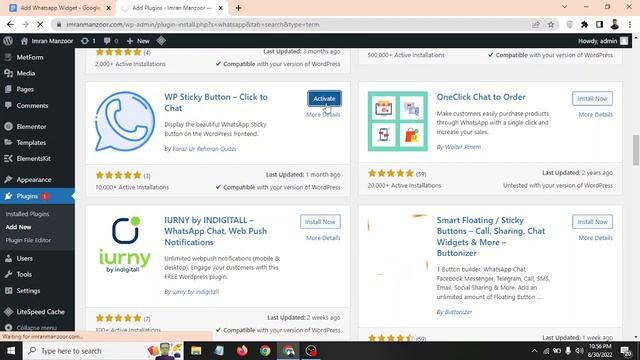Open author Walter Pinem link
Viewport: 640px width, 360px height.
(x=462, y=147)
